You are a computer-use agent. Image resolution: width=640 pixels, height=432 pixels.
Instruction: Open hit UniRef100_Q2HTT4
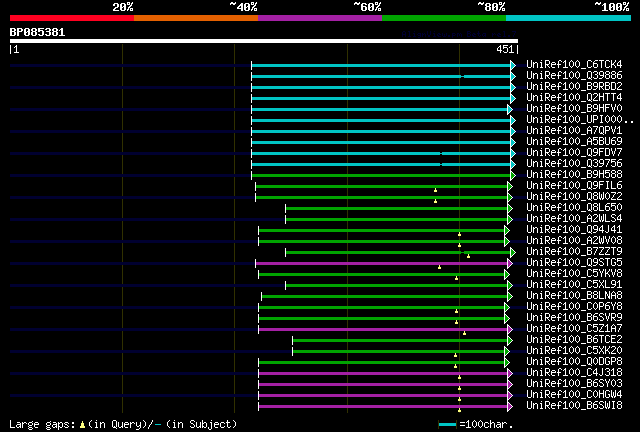click(x=574, y=98)
